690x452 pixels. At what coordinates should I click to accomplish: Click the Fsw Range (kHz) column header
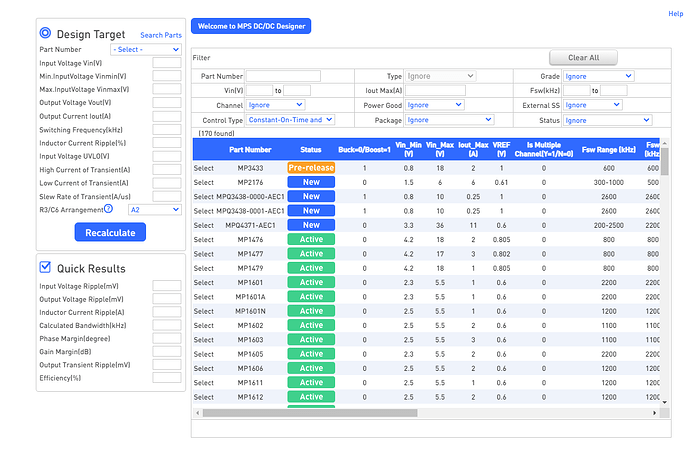tap(609, 150)
